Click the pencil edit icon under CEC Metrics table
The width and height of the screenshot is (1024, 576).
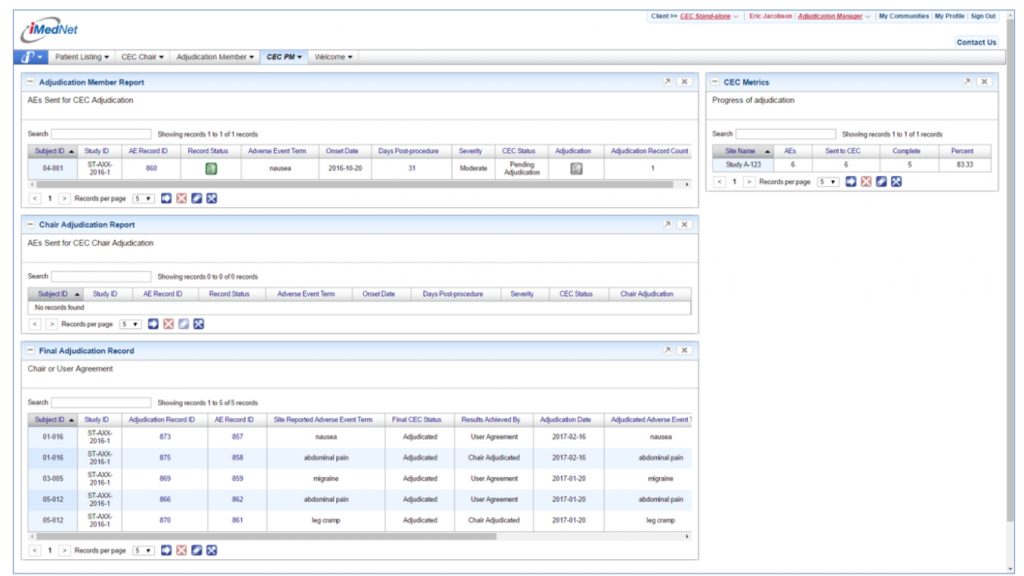(881, 182)
